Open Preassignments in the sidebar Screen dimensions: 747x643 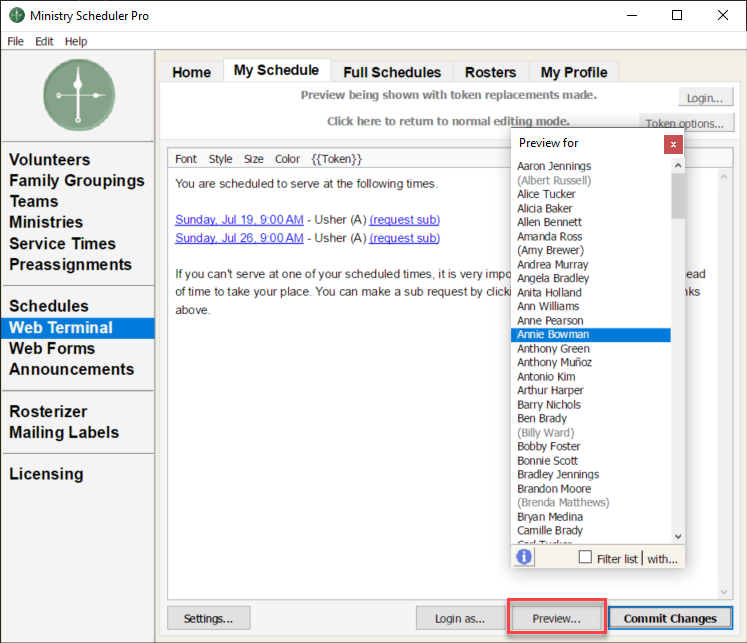click(x=71, y=264)
